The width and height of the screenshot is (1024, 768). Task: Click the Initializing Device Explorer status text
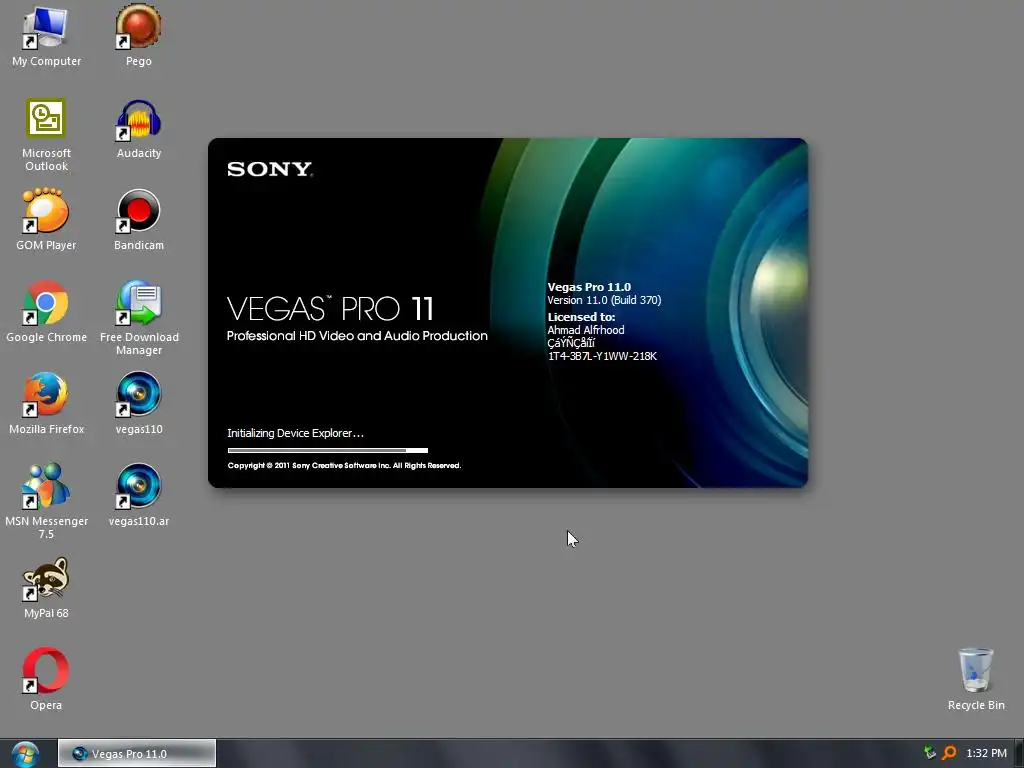coord(295,433)
